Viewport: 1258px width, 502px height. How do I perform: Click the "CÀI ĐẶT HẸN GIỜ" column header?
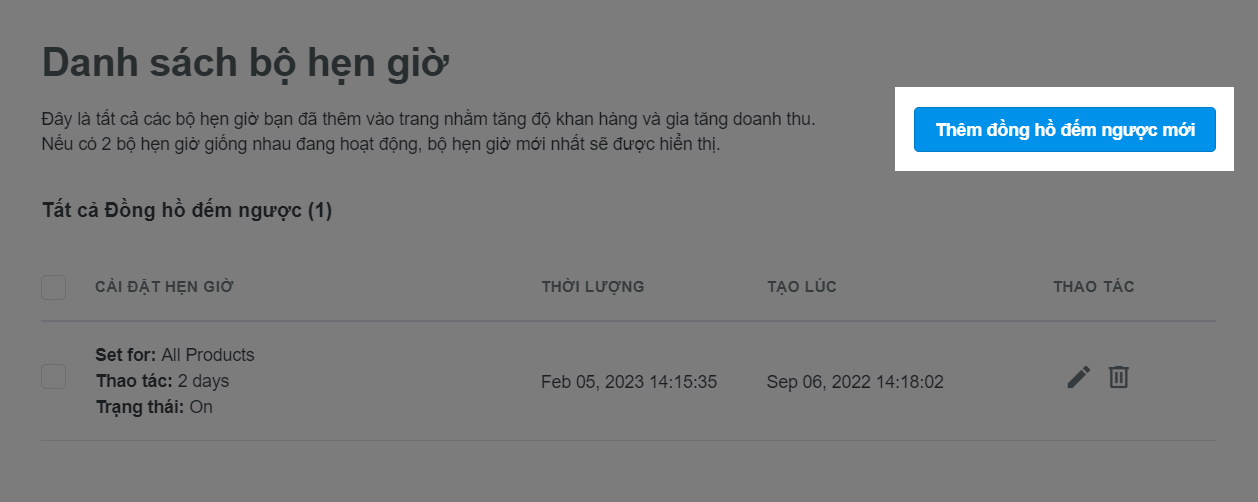click(x=164, y=287)
